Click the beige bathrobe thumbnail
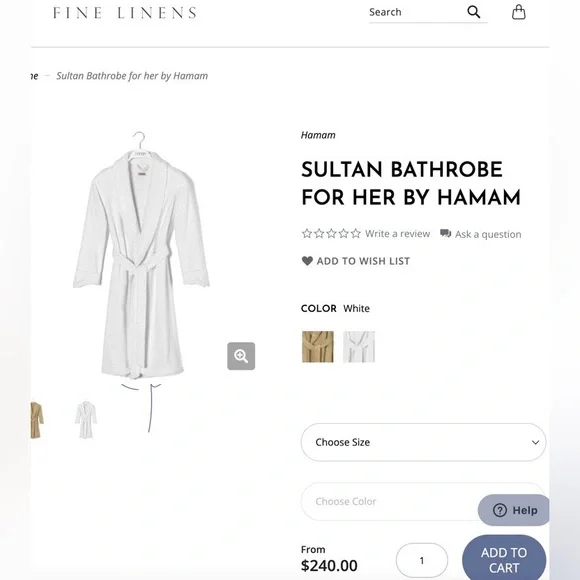 tap(37, 420)
